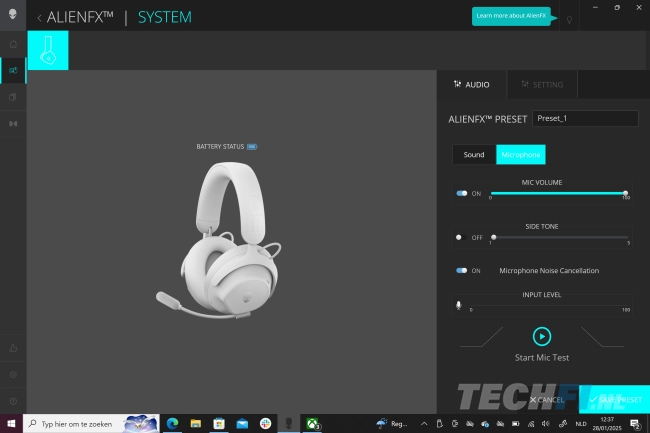Open the fusion icon in the sidebar
The width and height of the screenshot is (650, 433).
[13, 124]
